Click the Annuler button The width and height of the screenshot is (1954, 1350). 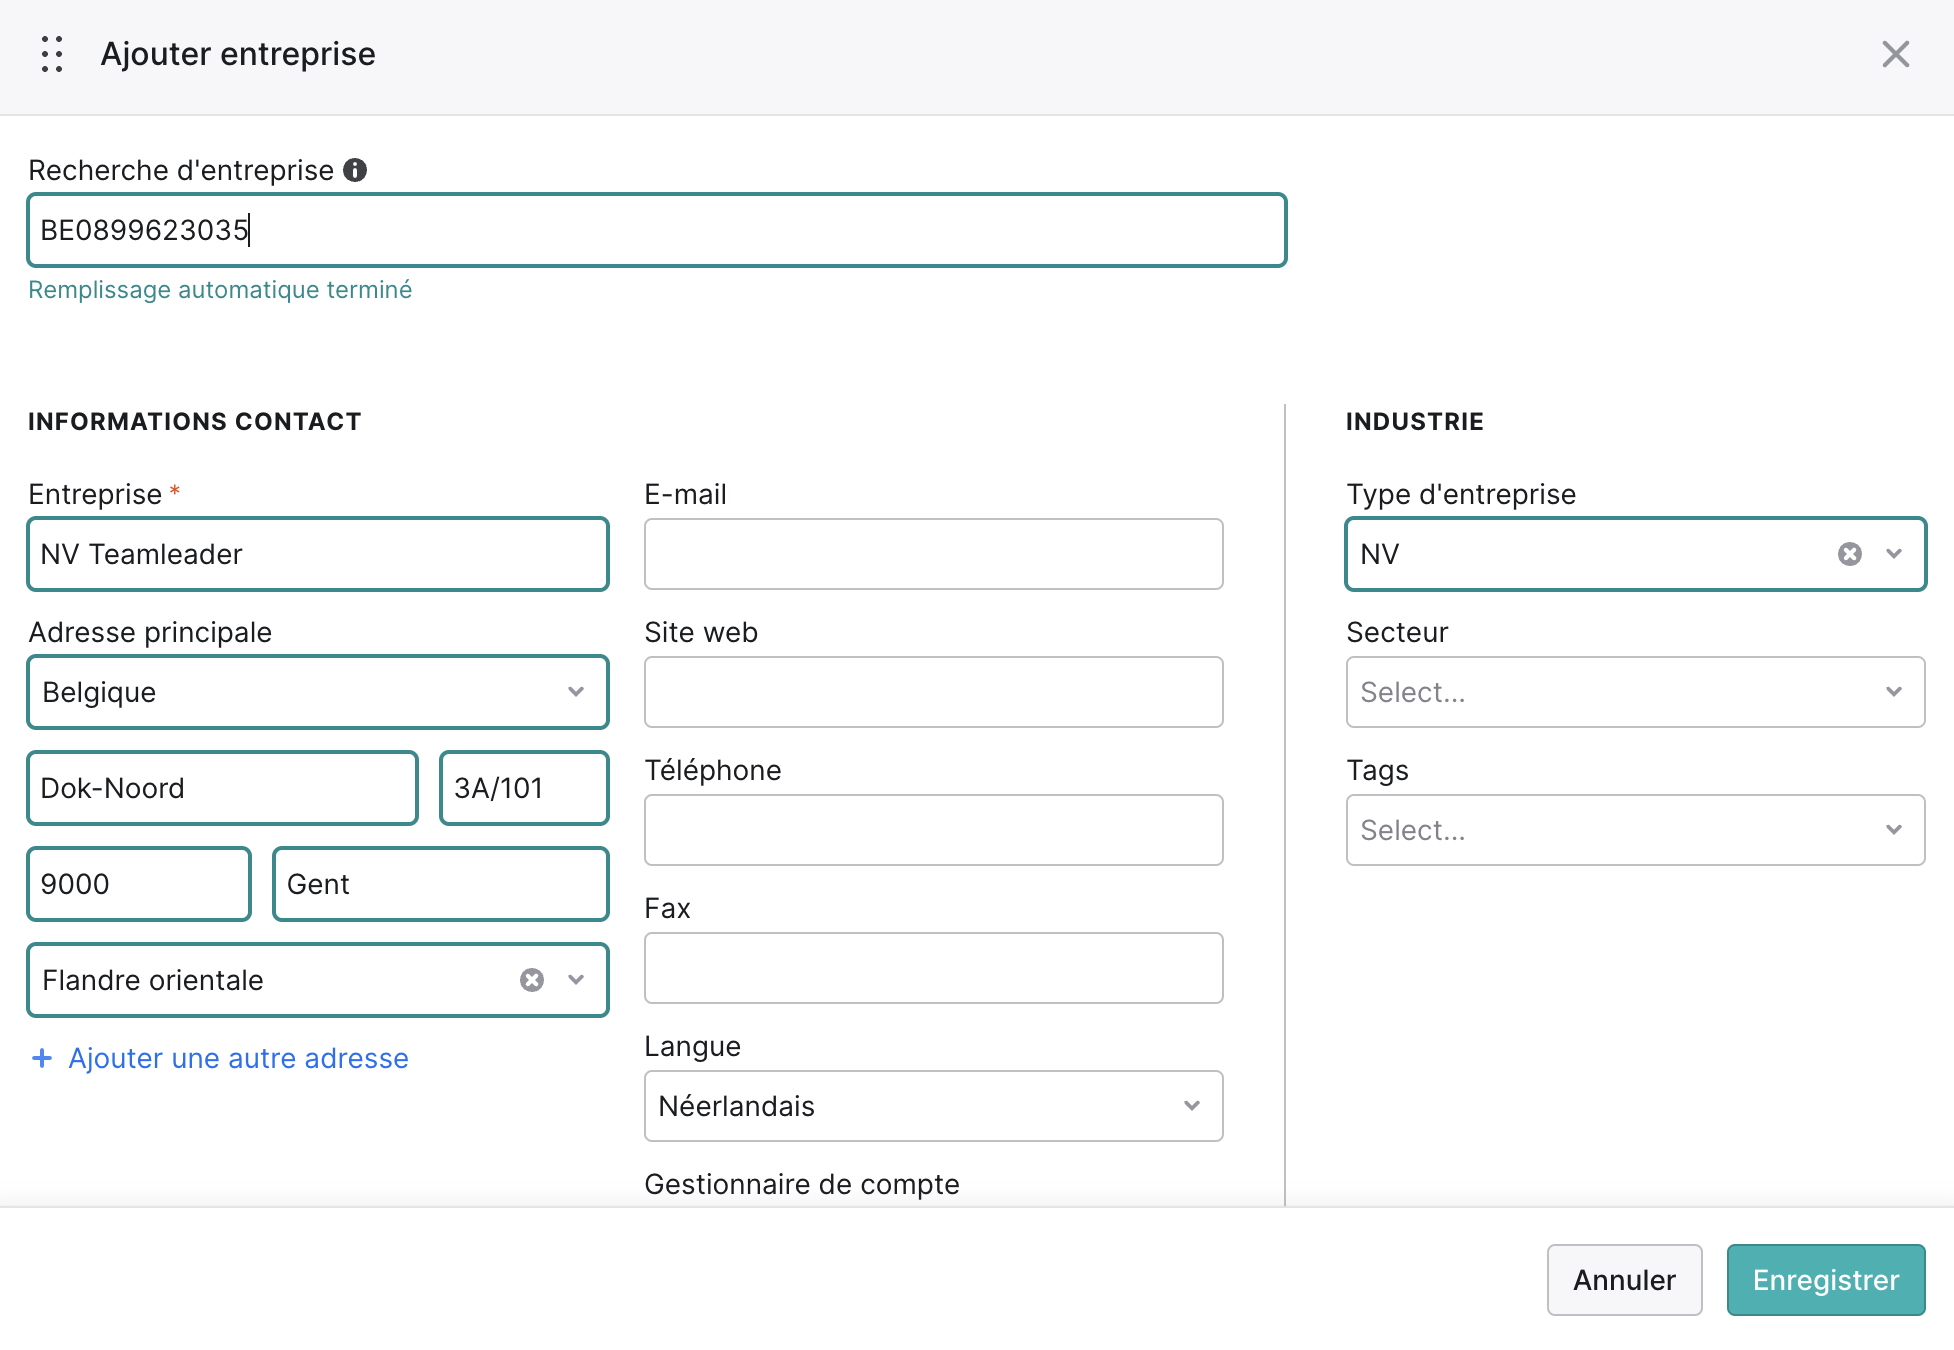(1624, 1280)
